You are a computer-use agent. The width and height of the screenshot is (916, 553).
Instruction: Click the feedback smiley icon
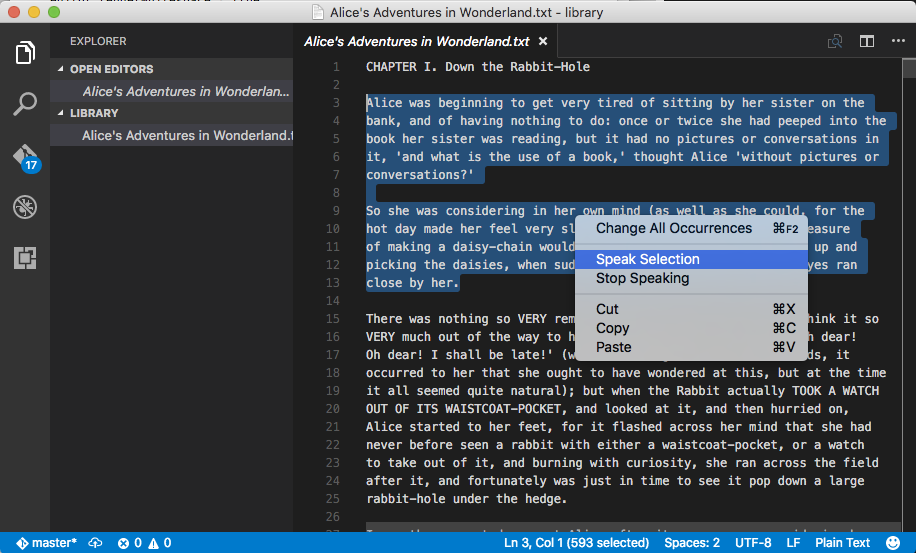point(892,543)
